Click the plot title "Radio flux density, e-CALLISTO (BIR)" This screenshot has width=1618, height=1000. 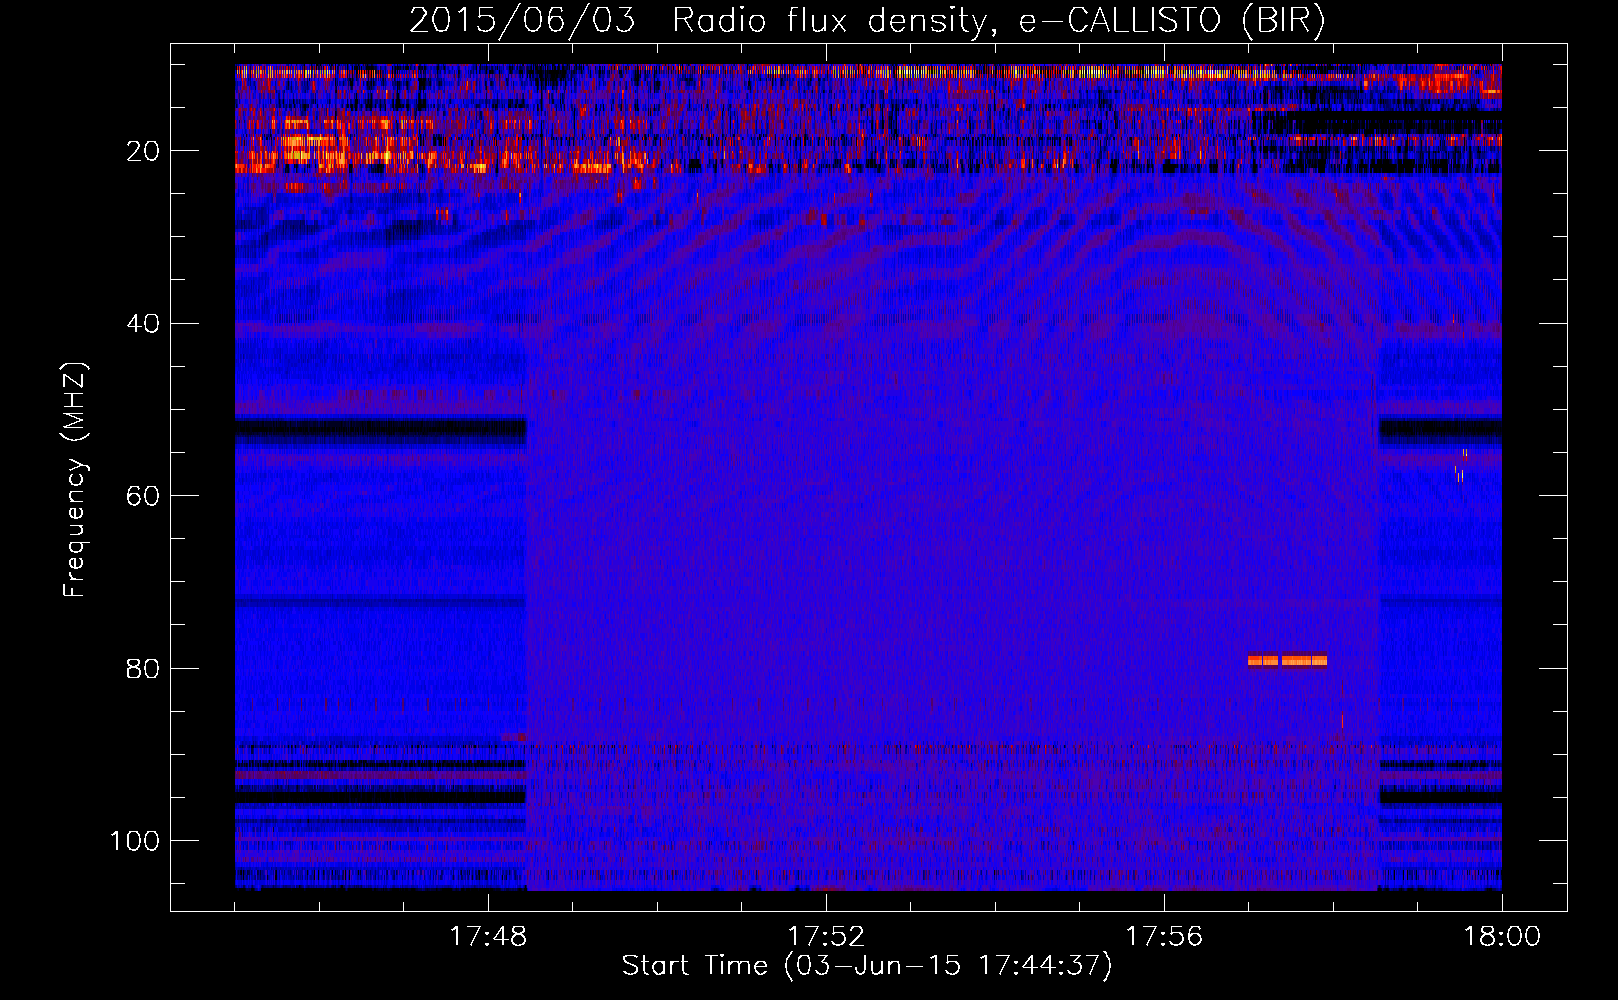998,20
